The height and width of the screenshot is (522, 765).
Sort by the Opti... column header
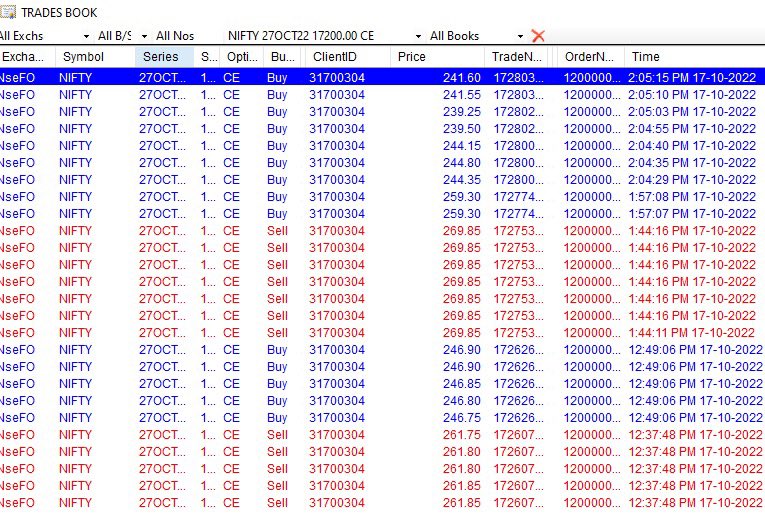(242, 57)
